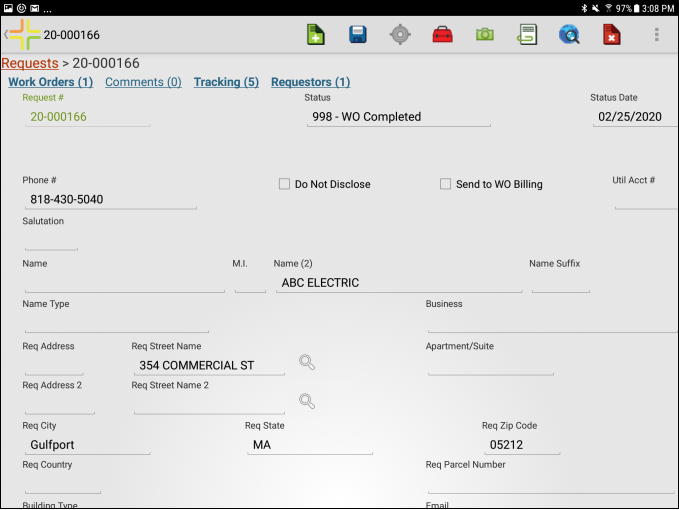The width and height of the screenshot is (679, 510).
Task: Tap the red delete document icon
Action: pyautogui.click(x=611, y=35)
